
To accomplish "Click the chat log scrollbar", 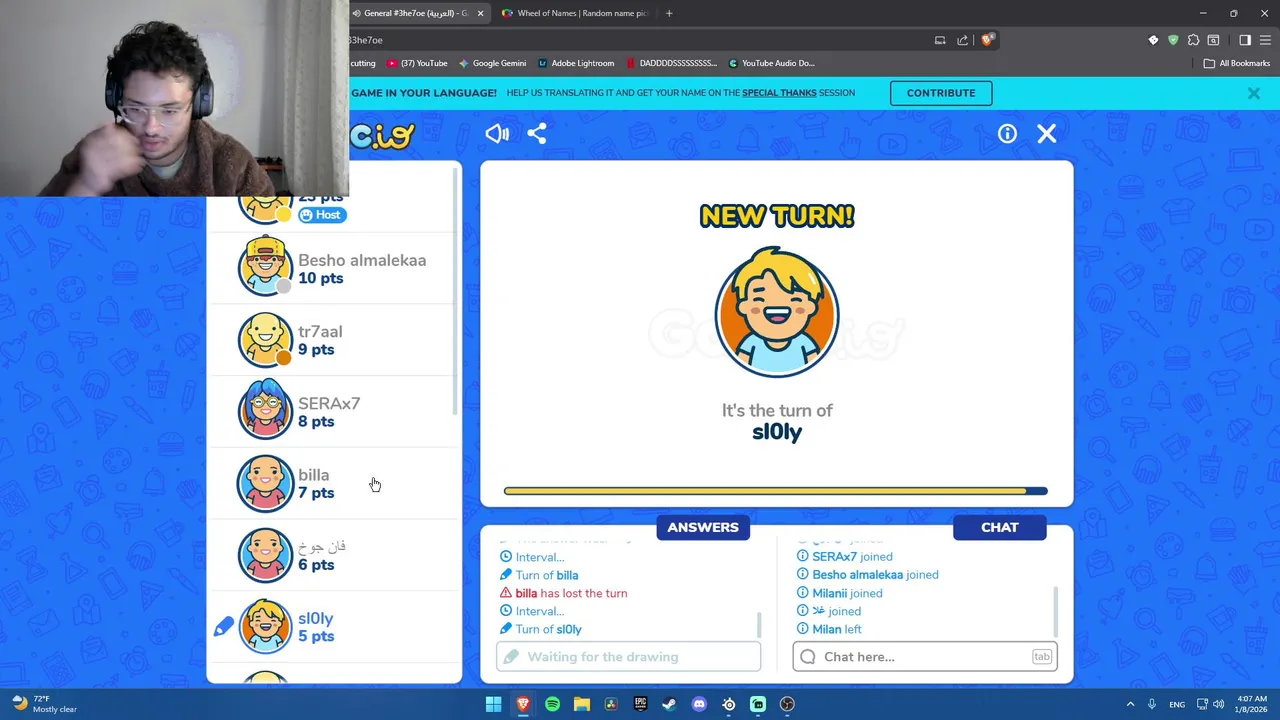I will (x=1055, y=611).
